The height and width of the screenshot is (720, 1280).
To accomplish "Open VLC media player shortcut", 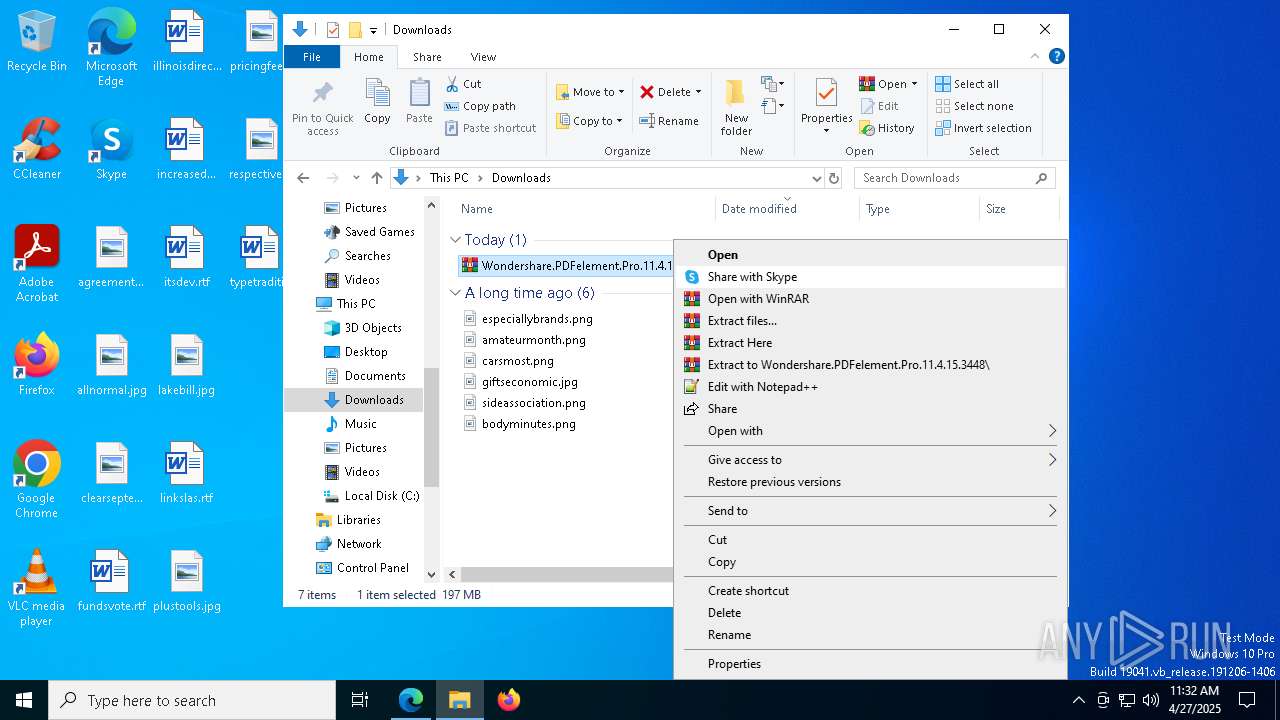I will pyautogui.click(x=37, y=588).
